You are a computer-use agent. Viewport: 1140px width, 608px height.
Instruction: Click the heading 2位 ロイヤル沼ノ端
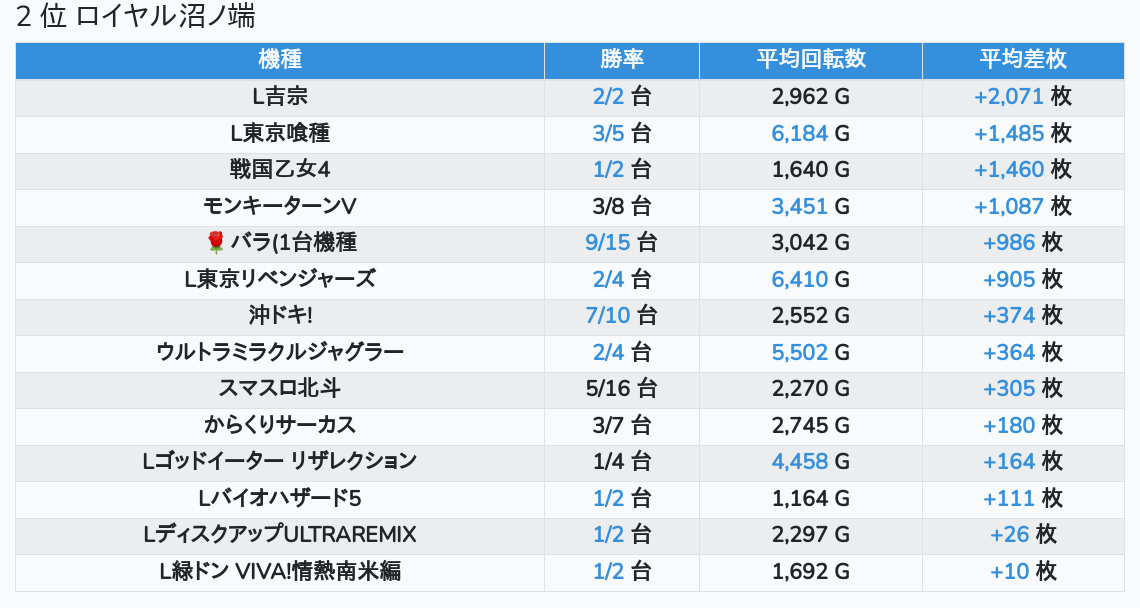coord(136,17)
